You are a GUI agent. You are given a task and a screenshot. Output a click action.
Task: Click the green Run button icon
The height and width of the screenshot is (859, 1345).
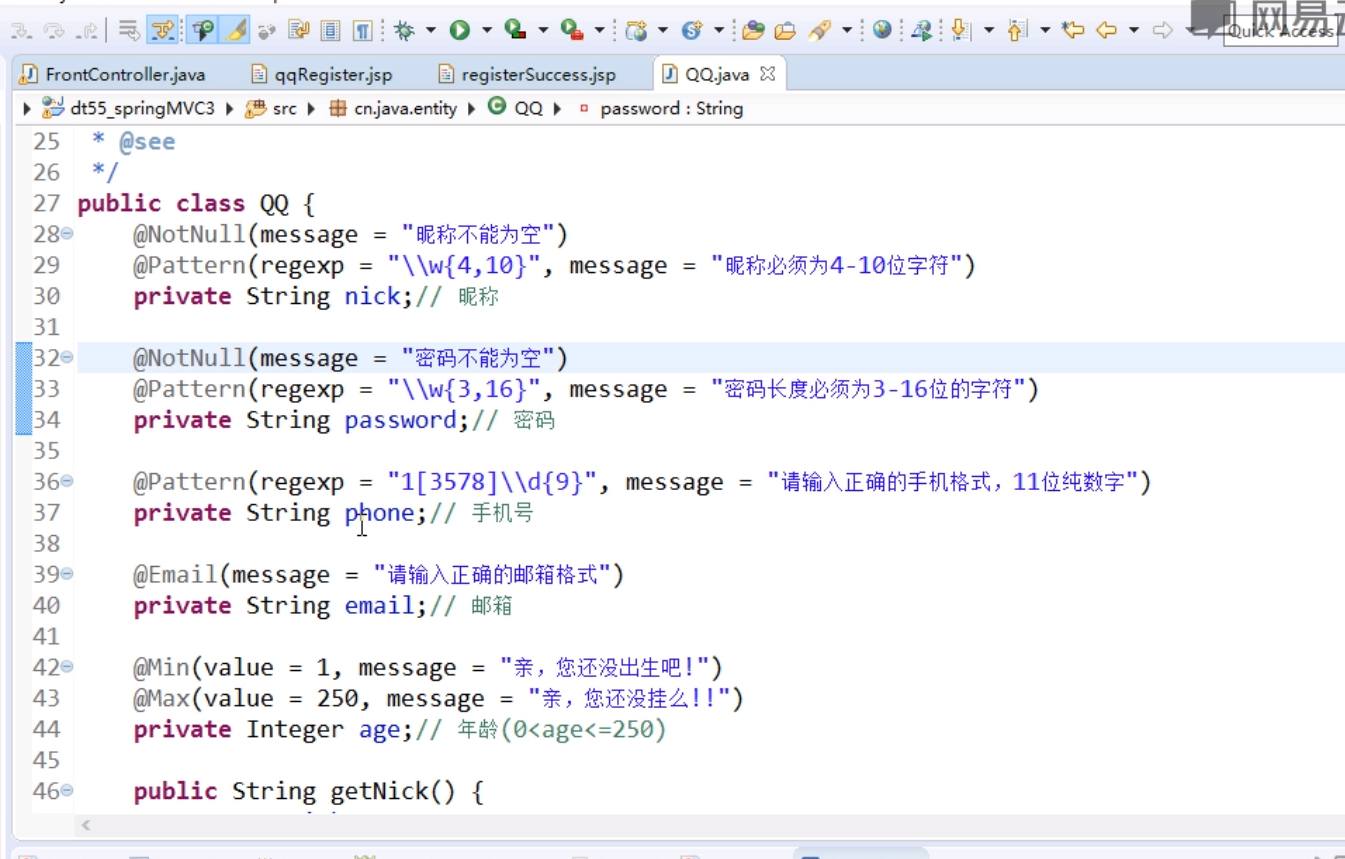[460, 31]
